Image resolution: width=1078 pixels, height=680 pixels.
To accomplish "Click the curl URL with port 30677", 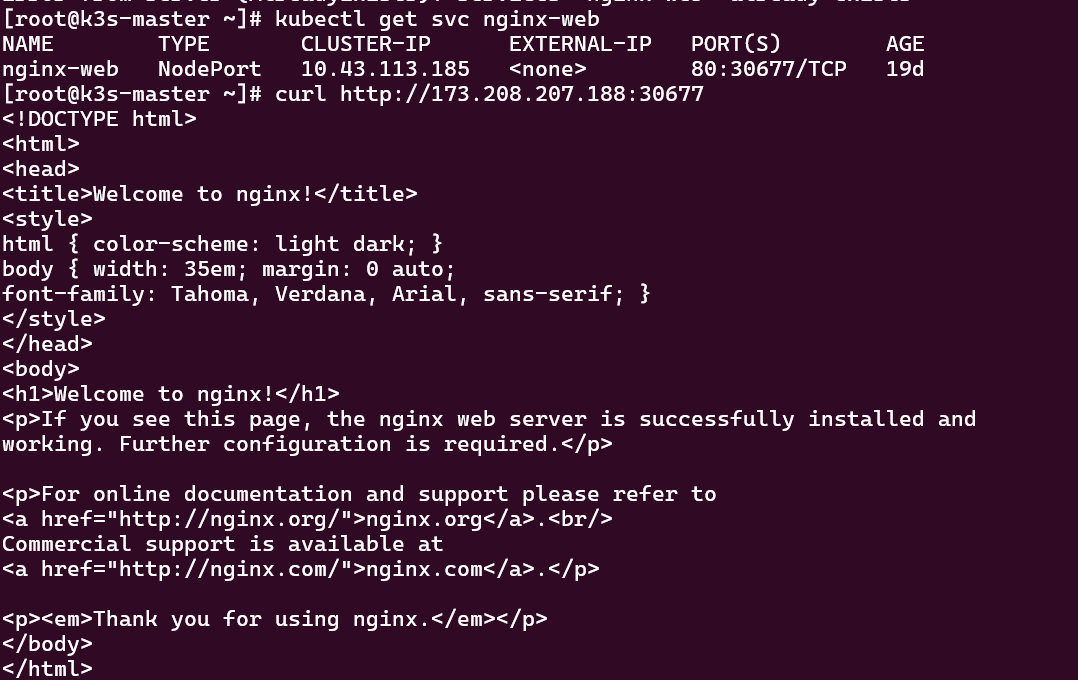I will click(522, 94).
